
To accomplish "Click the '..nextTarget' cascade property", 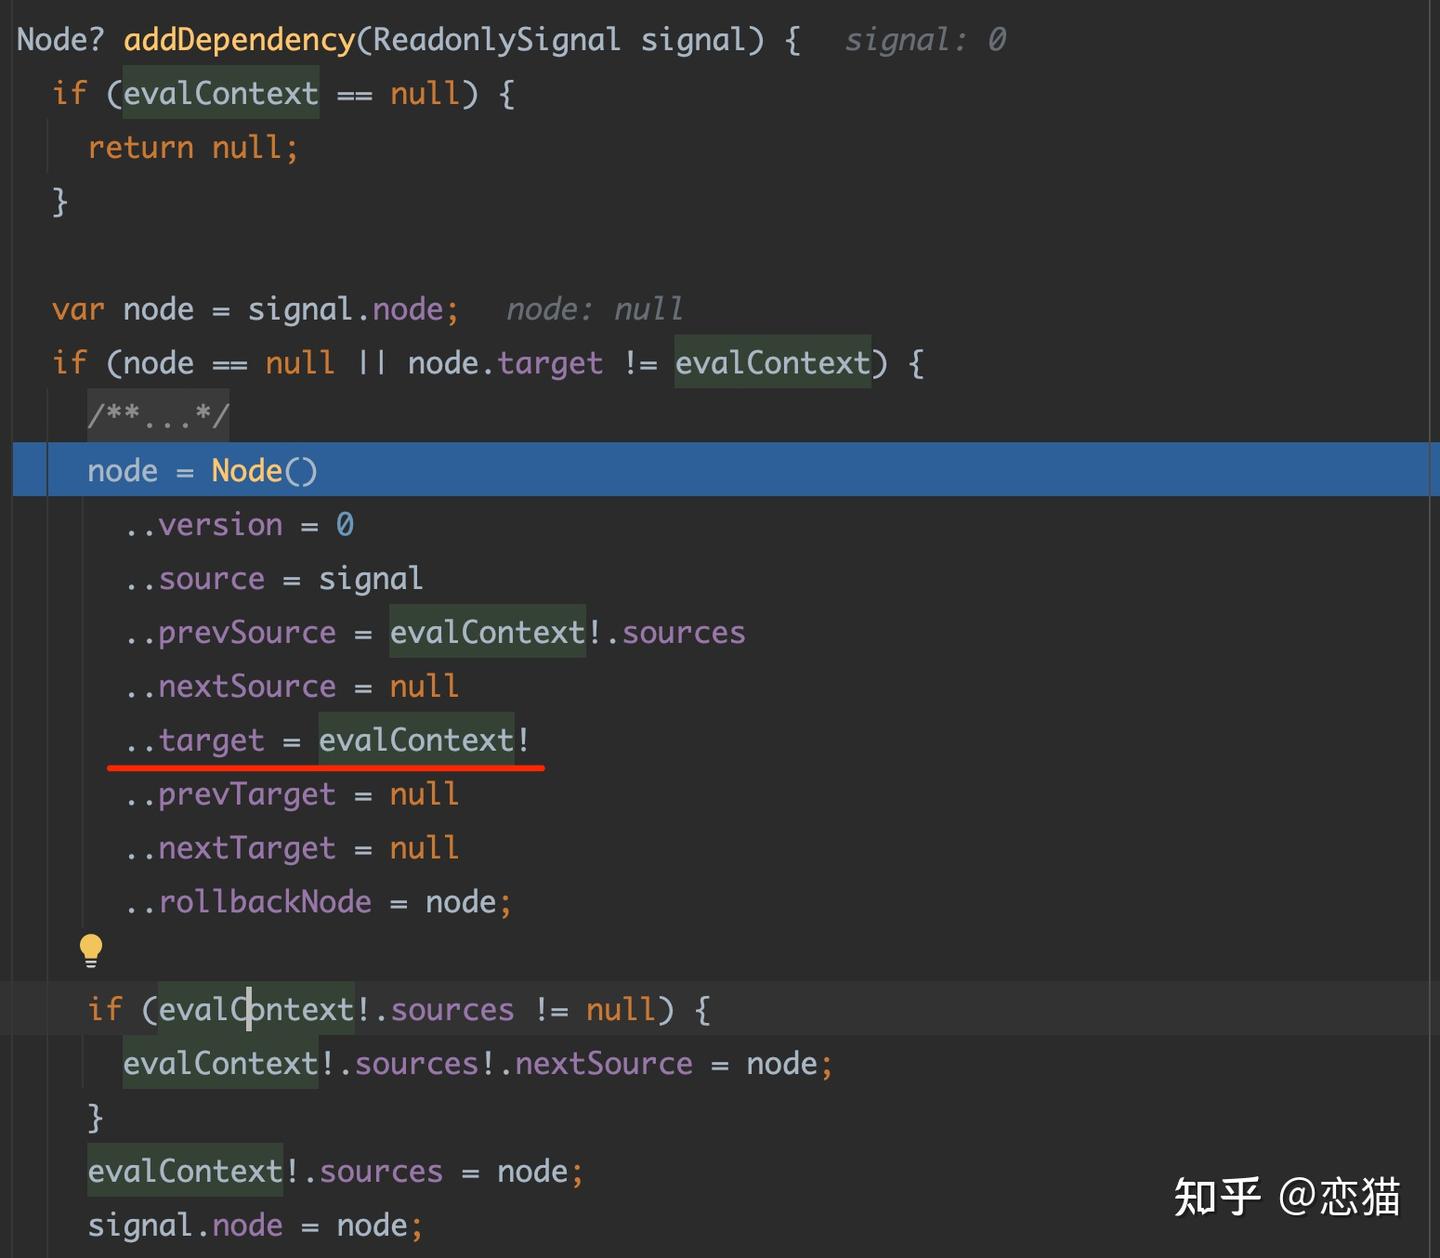I will coord(231,849).
